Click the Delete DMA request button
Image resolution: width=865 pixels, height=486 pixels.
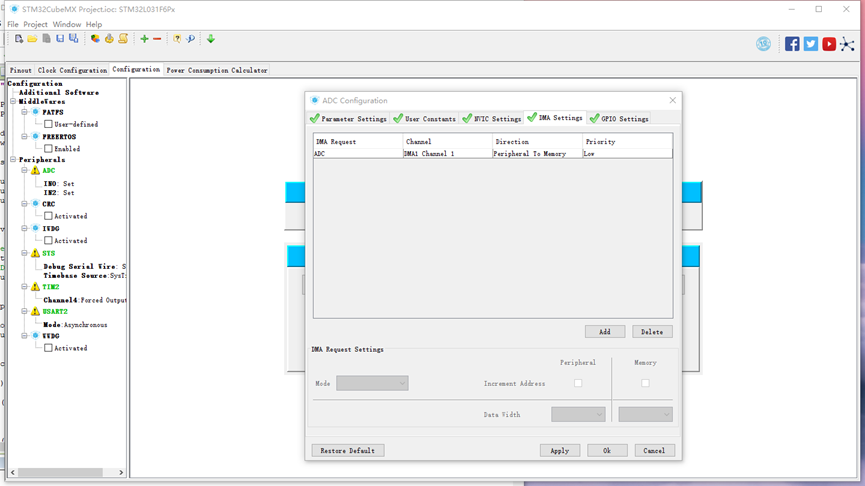click(652, 332)
